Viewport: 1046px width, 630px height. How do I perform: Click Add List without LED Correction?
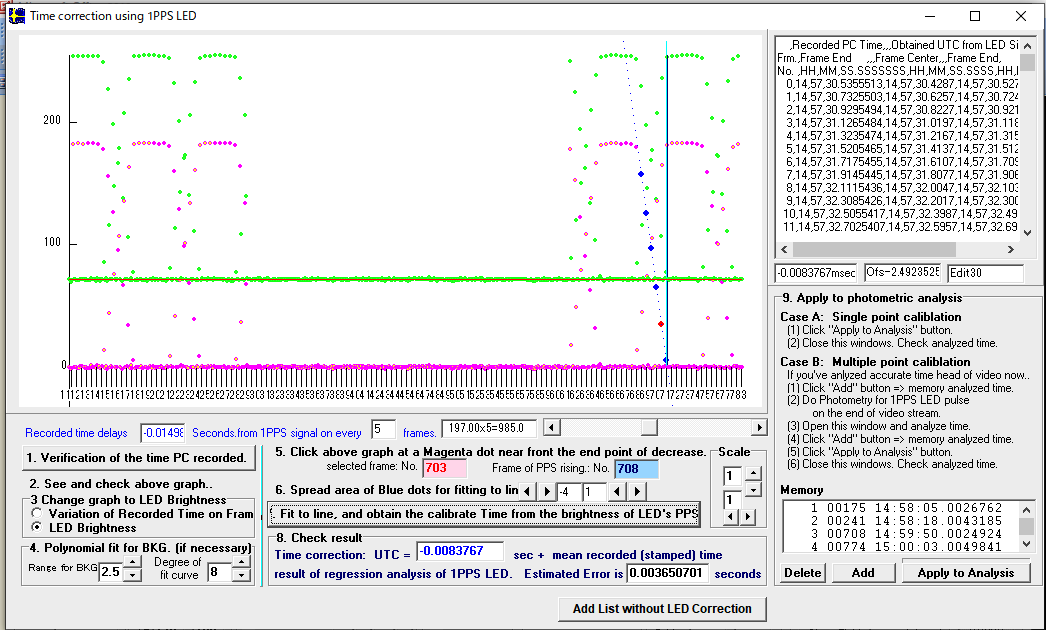(x=661, y=608)
